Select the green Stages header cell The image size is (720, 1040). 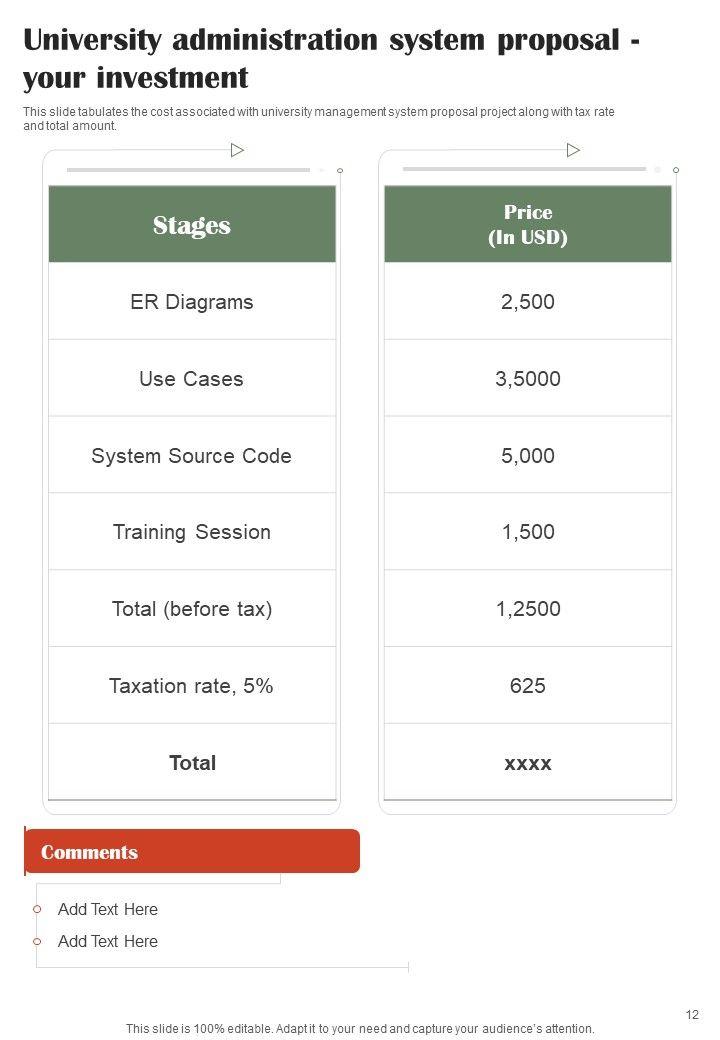[192, 225]
